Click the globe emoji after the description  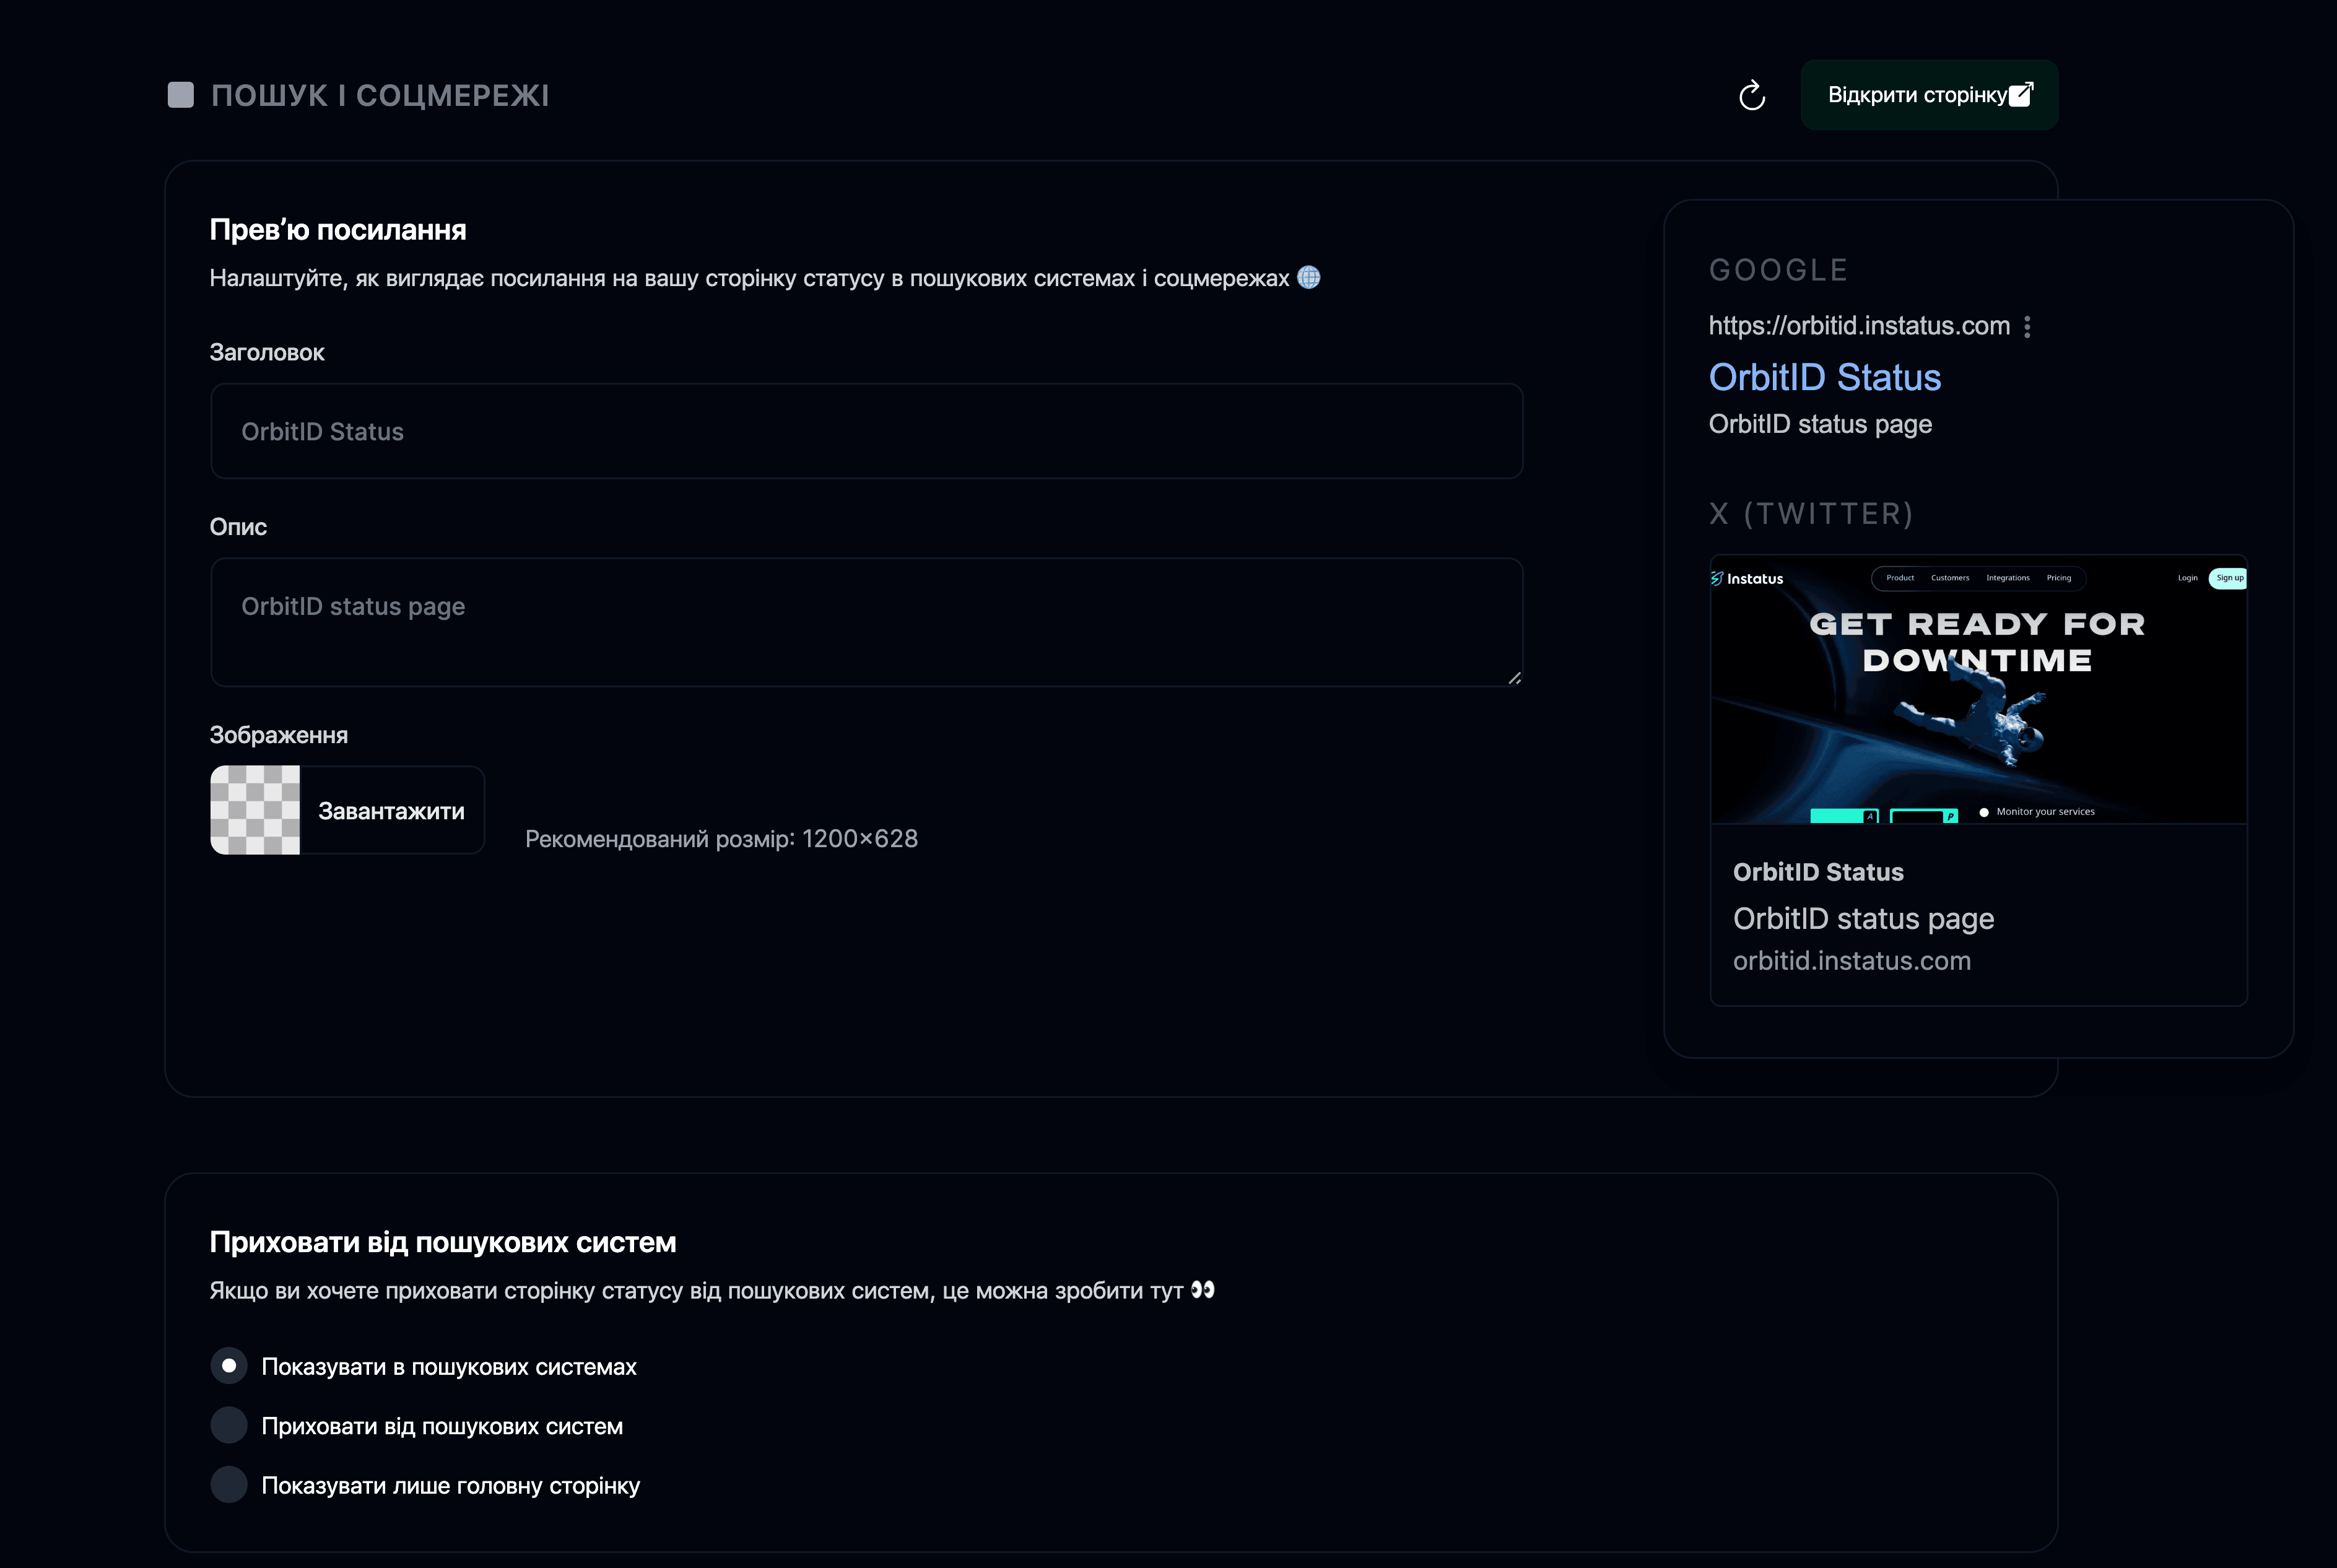[1308, 278]
